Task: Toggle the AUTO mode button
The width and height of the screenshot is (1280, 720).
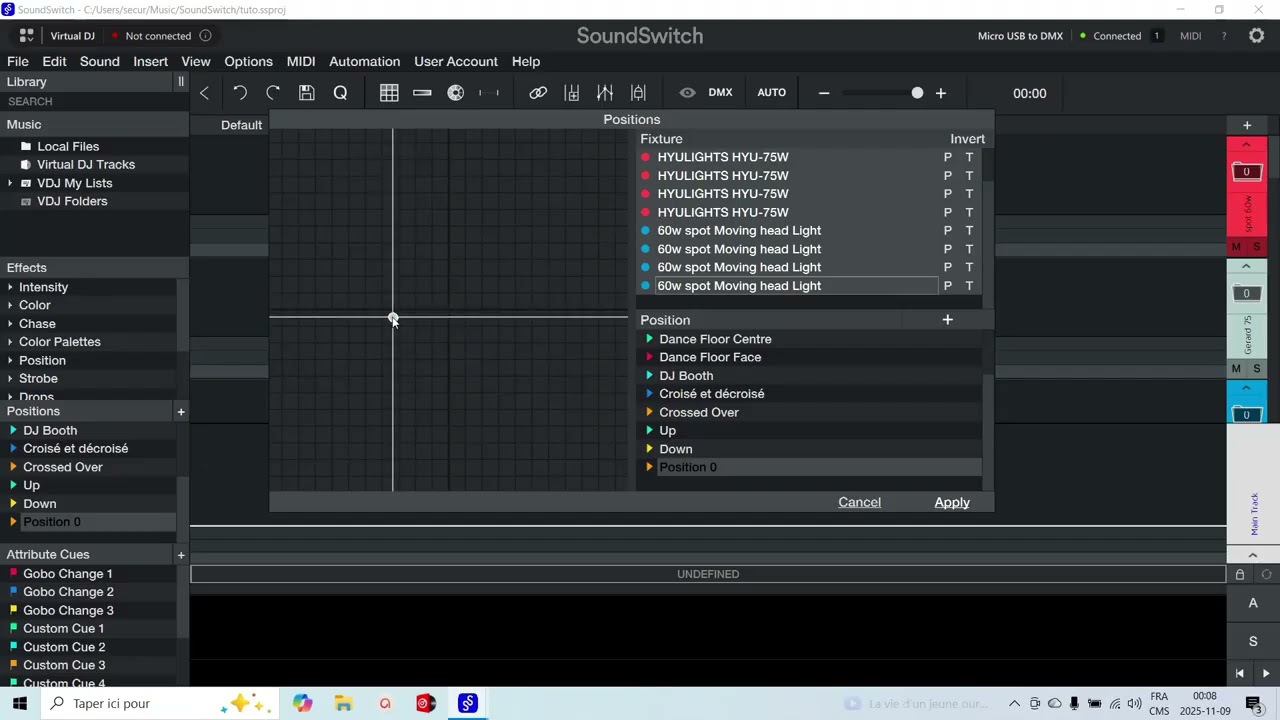Action: pos(771,93)
